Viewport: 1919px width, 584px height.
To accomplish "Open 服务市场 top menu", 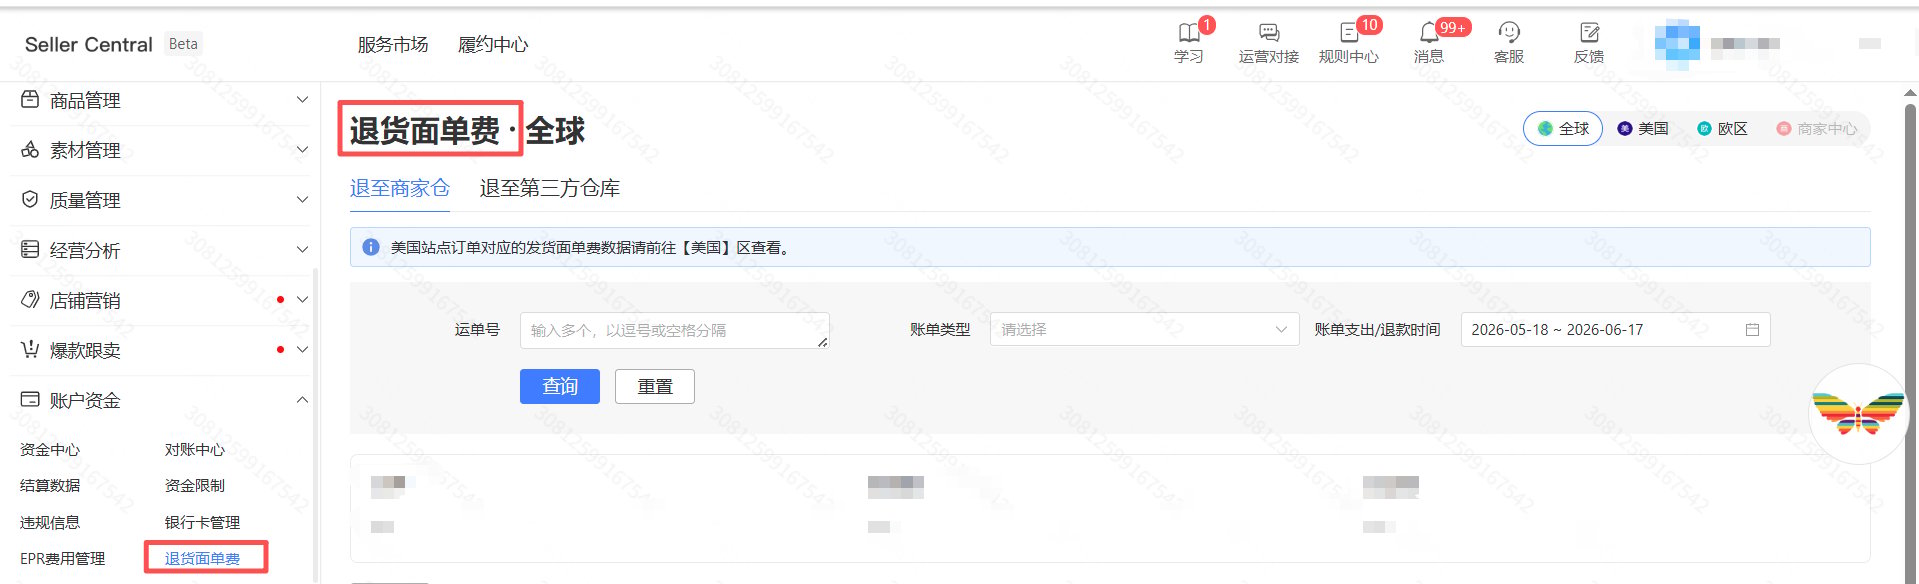I will pyautogui.click(x=393, y=44).
